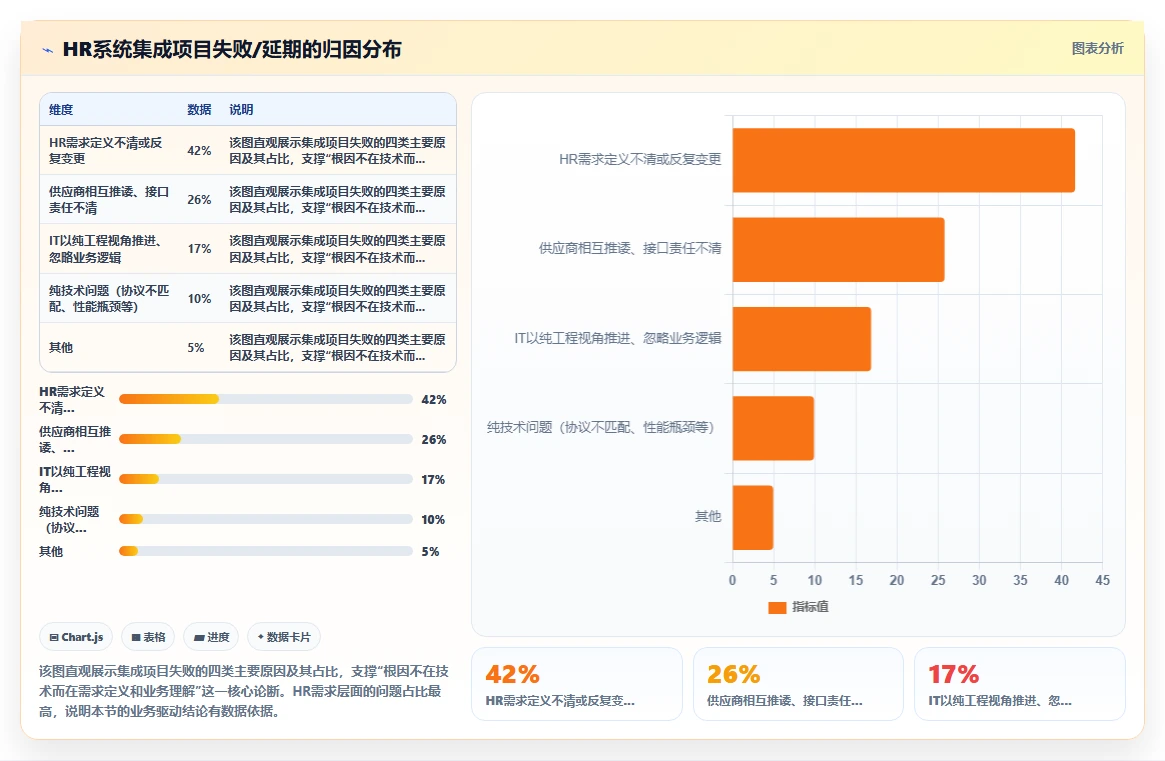
Task: Click the summary paragraph below the tags
Action: click(244, 691)
